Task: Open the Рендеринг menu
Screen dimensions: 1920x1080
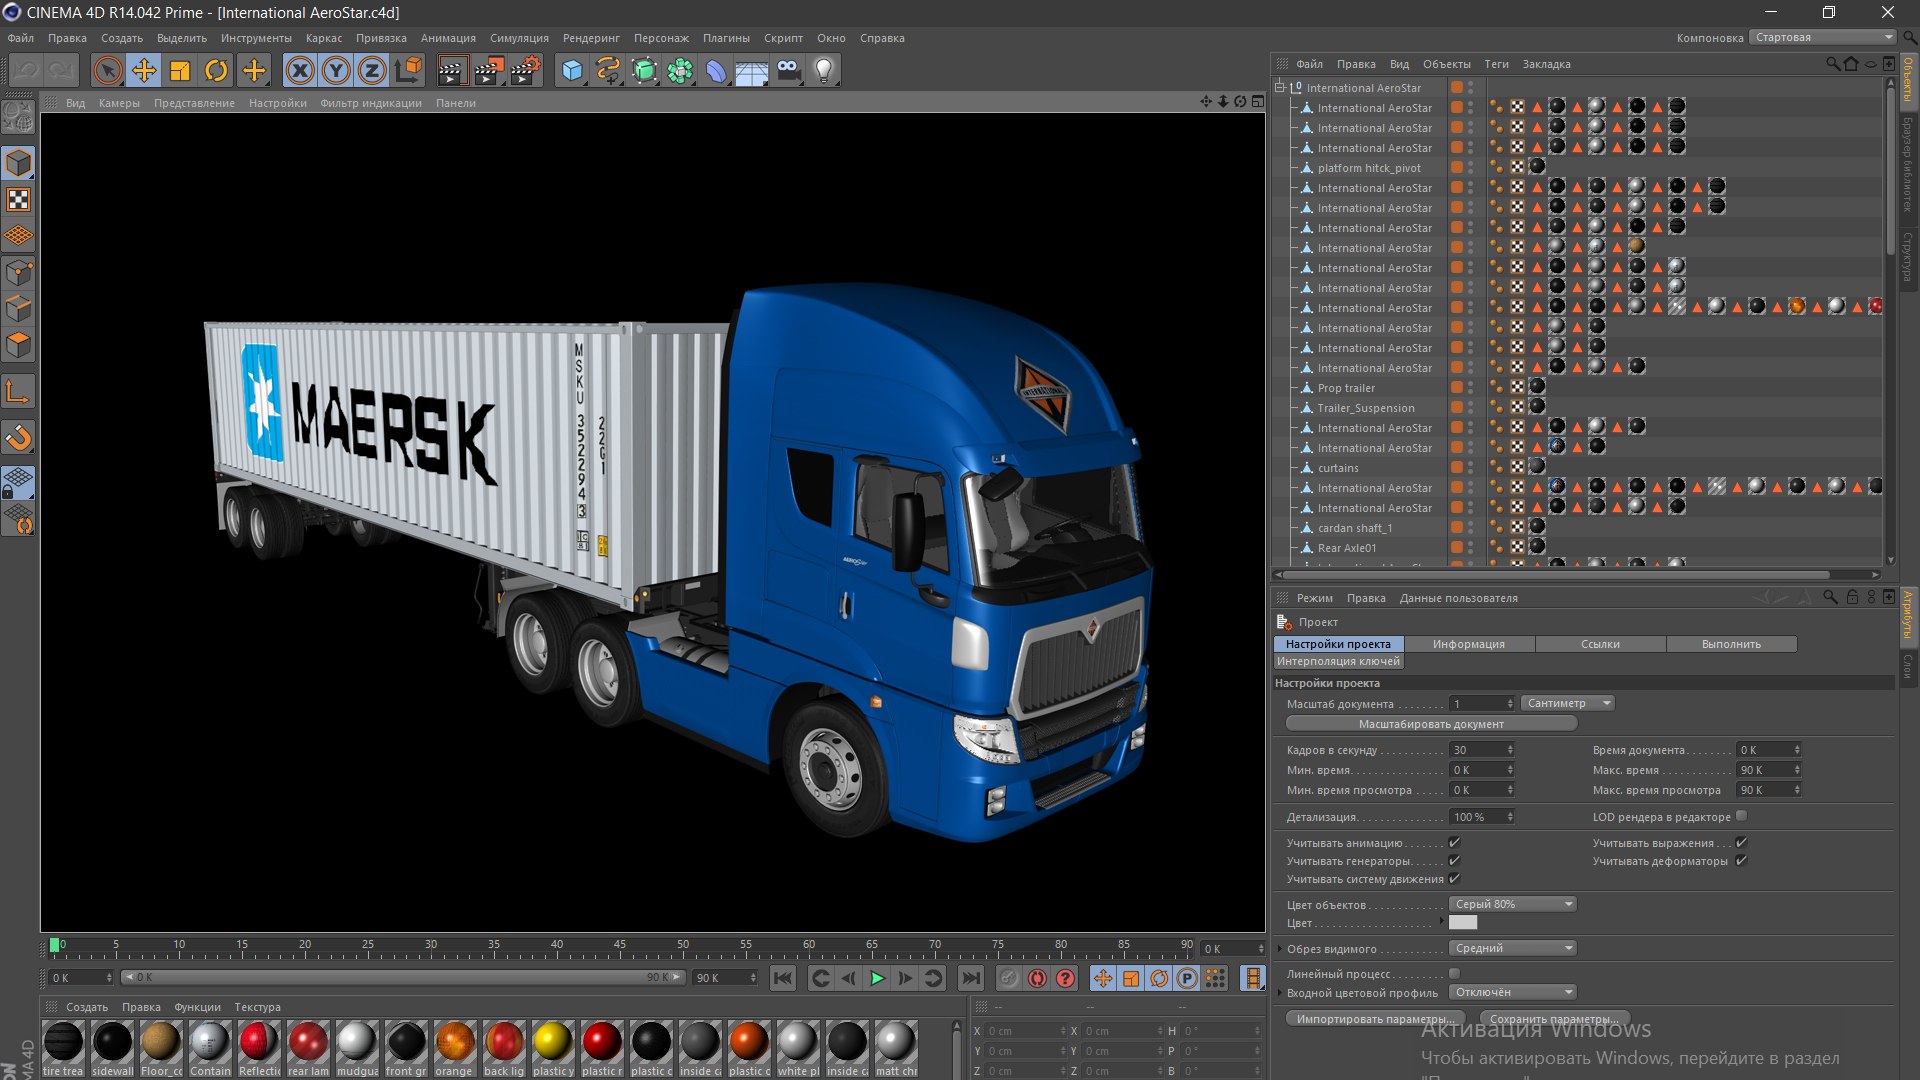Action: 591,38
